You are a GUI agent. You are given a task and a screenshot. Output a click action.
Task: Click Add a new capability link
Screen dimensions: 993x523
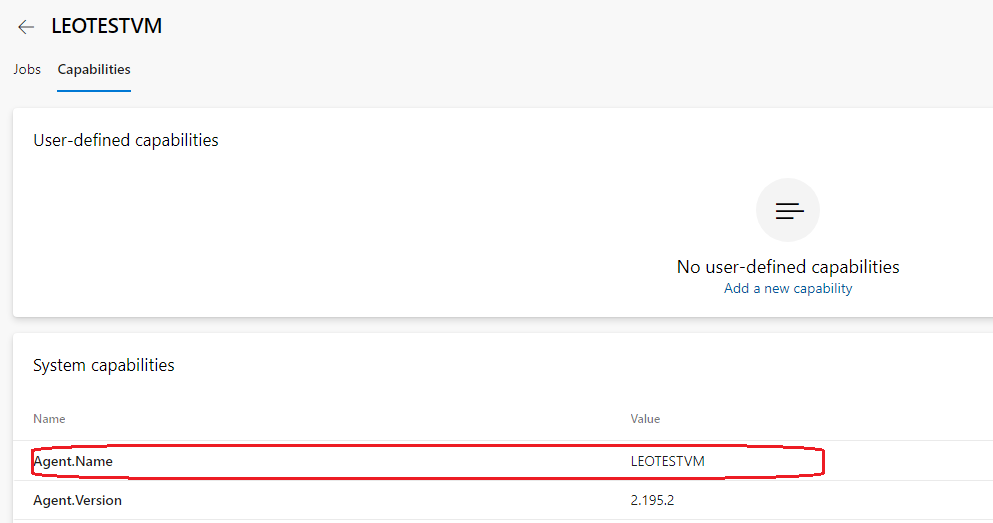point(788,289)
